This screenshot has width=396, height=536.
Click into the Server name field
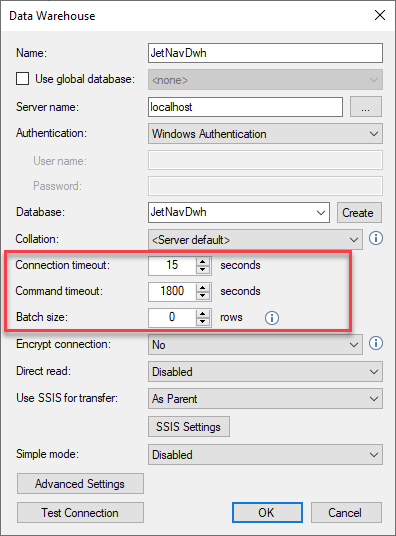(x=246, y=107)
